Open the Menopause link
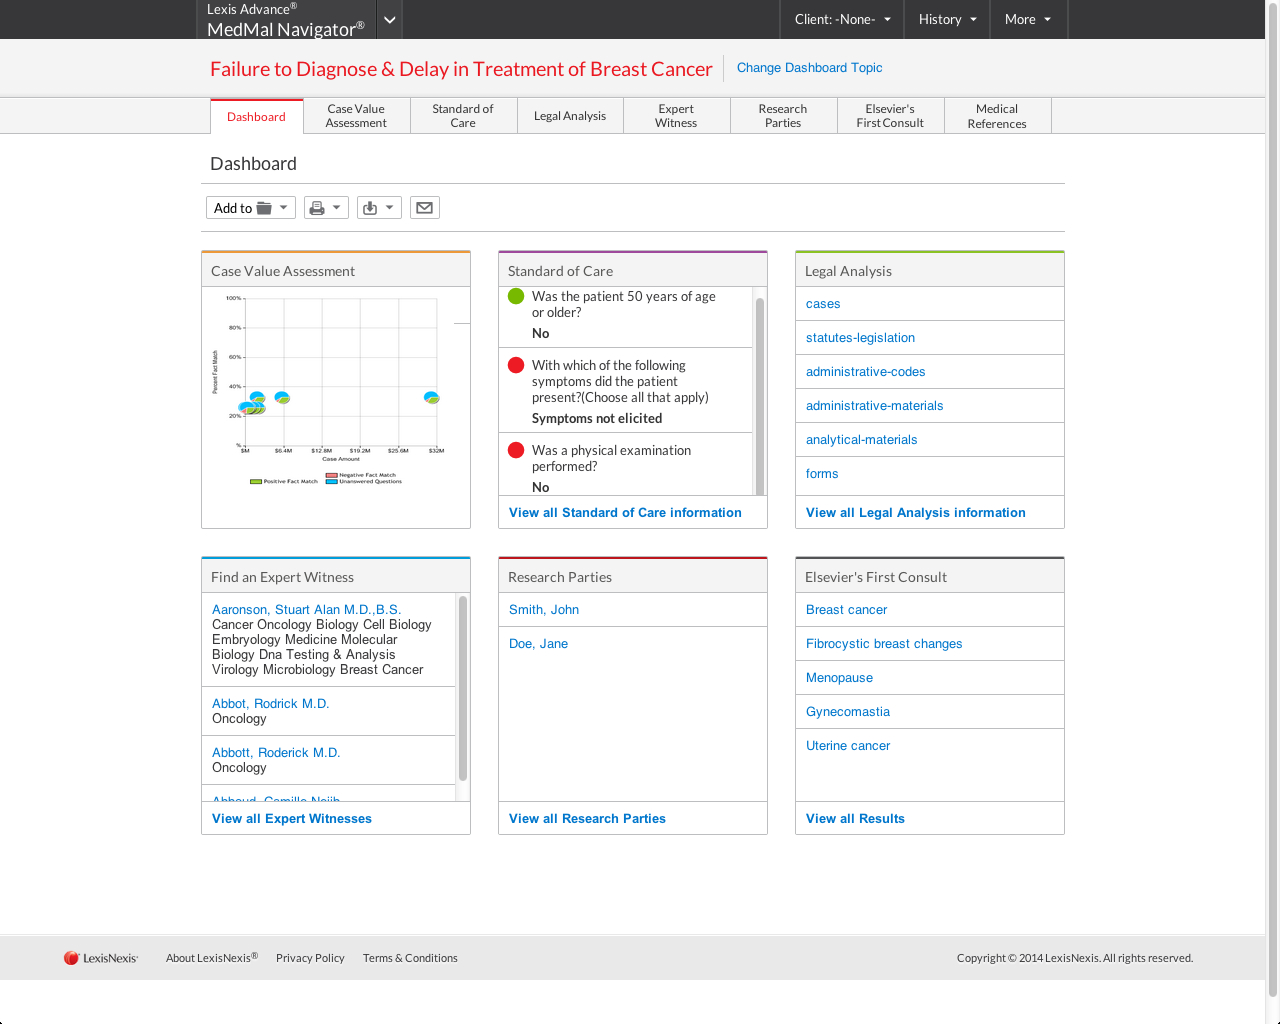 839,678
